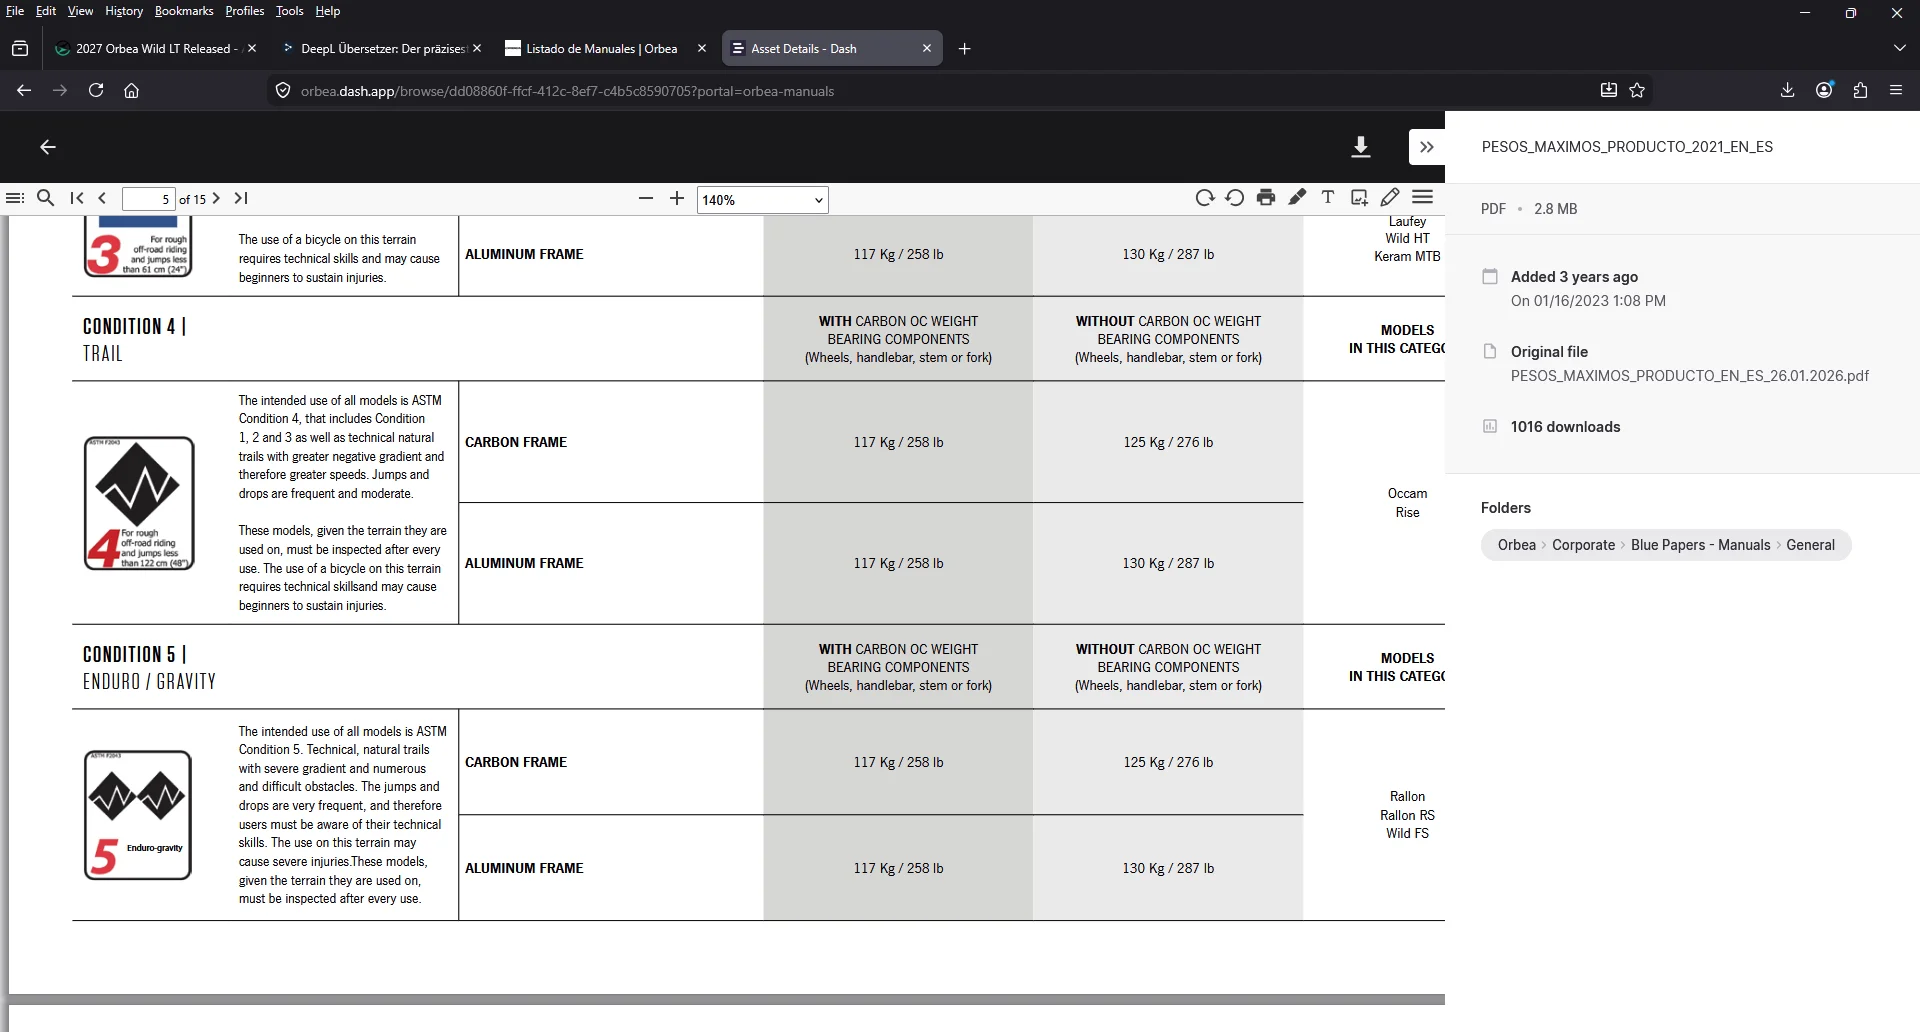The height and width of the screenshot is (1032, 1920).
Task: Open the Help menu
Action: tap(328, 11)
